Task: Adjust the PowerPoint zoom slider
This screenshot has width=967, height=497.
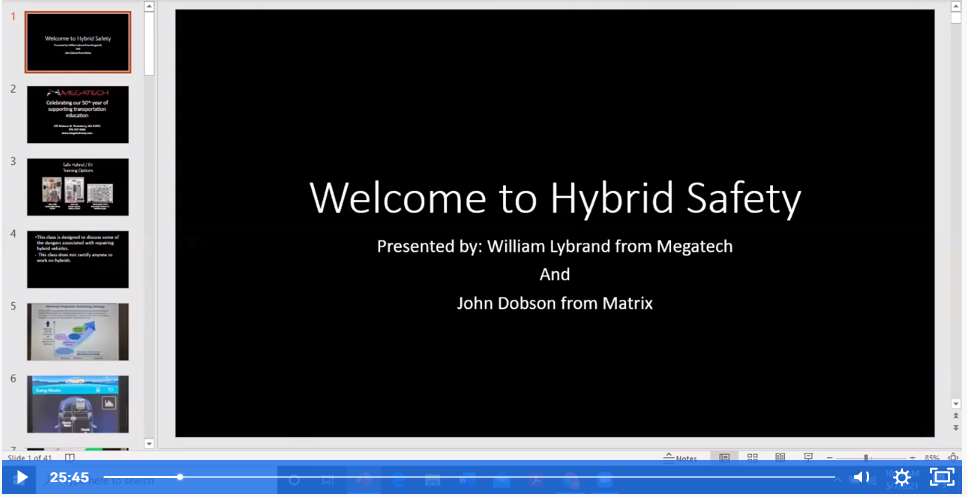Action: tap(866, 458)
